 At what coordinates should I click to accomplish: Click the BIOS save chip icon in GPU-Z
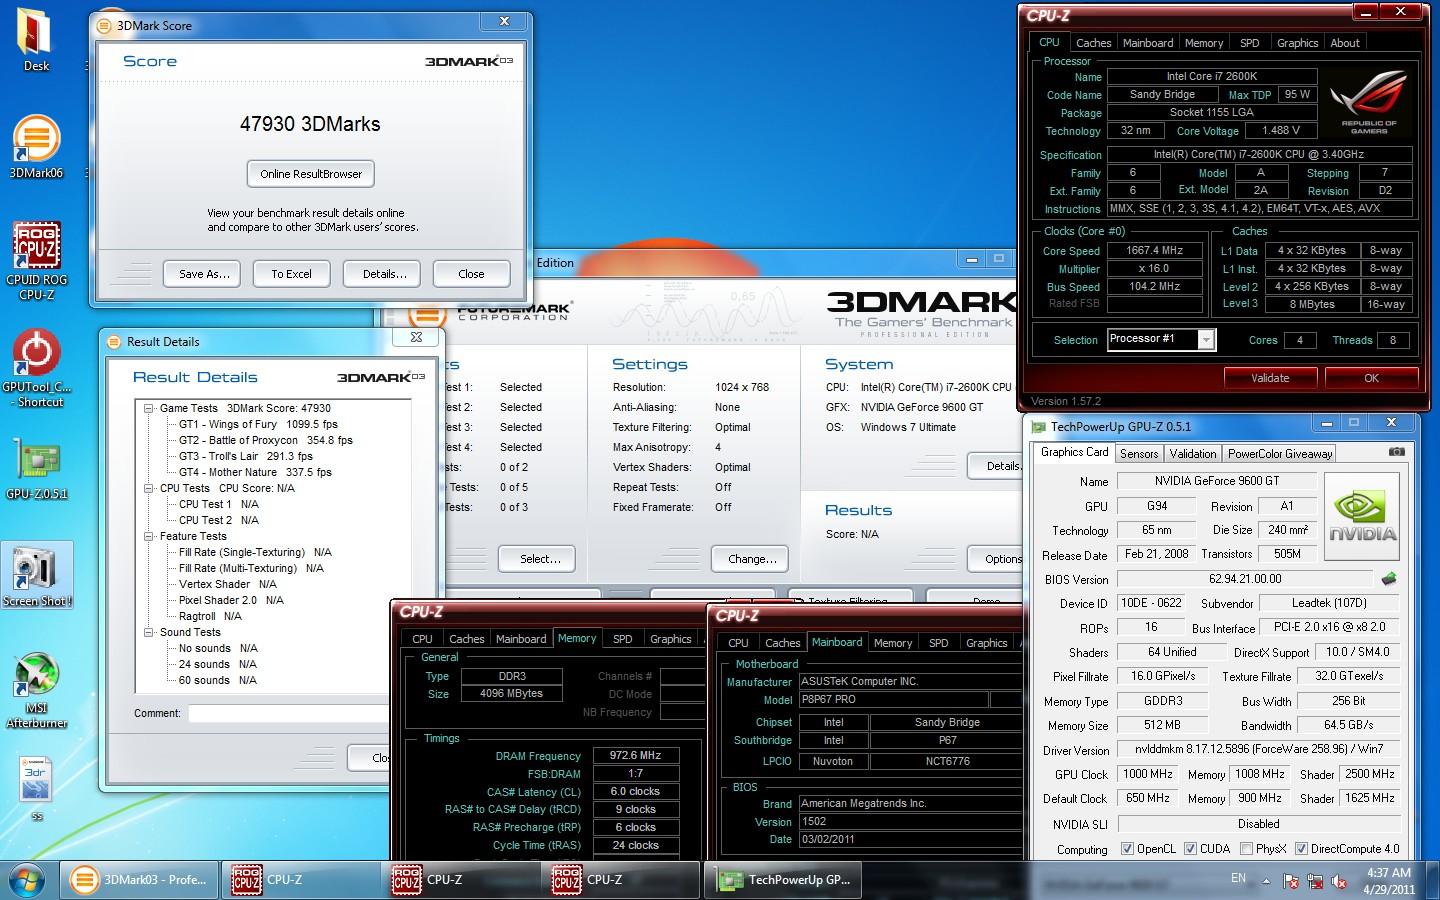coord(1389,578)
